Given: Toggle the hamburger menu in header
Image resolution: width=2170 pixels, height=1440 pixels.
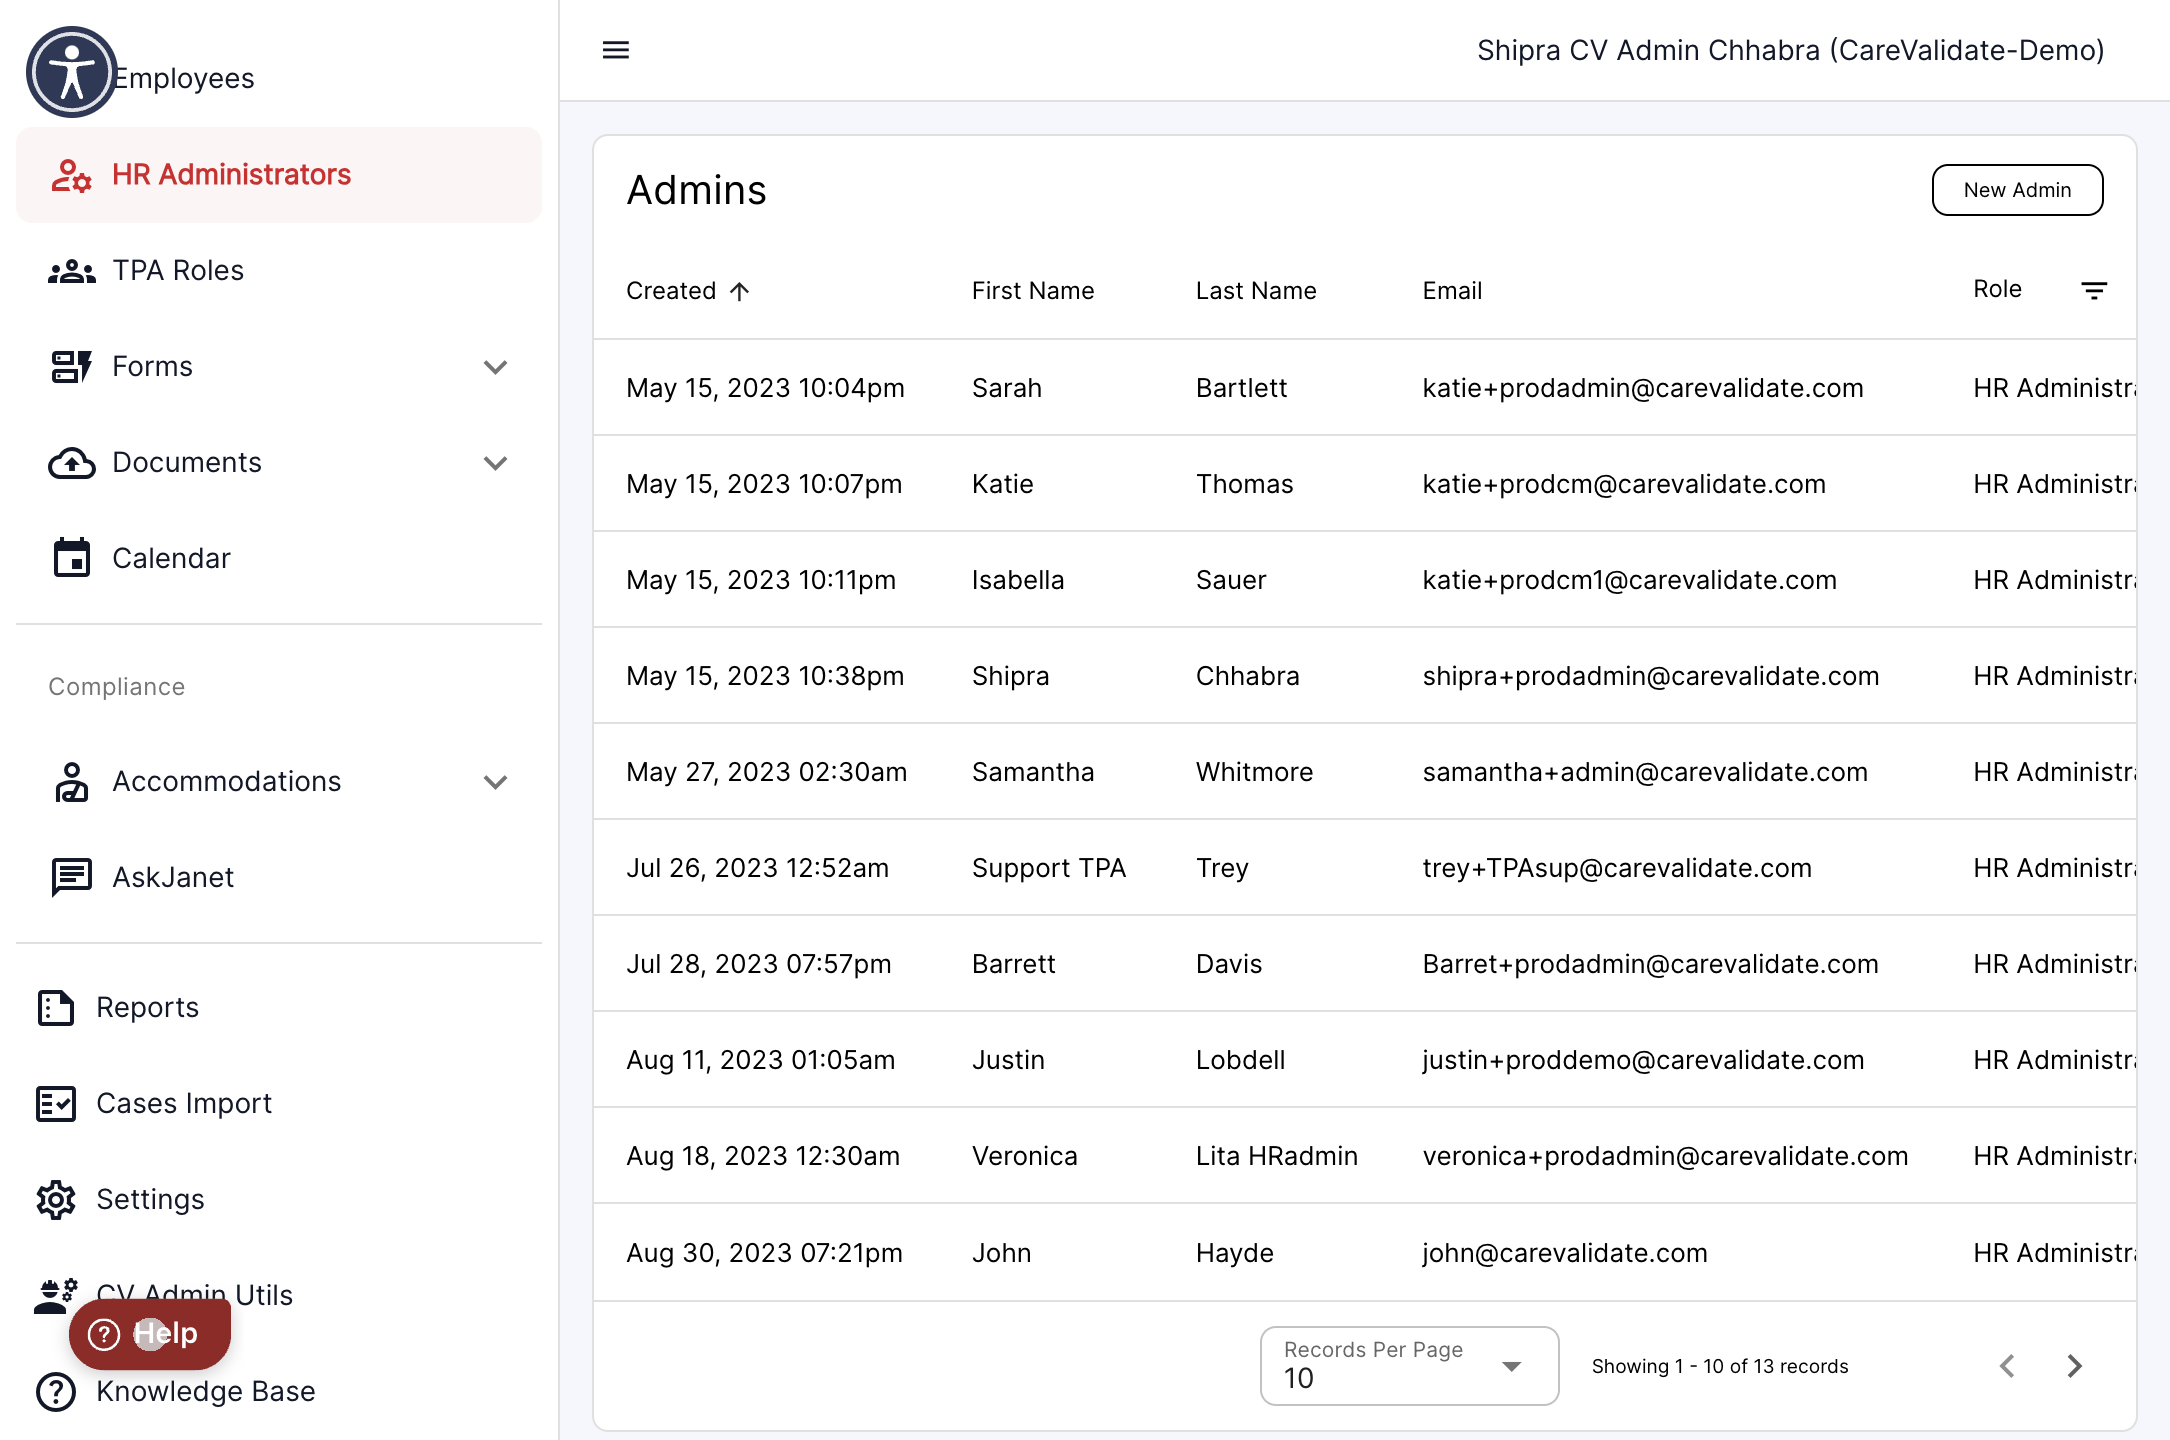Looking at the screenshot, I should tap(616, 50).
